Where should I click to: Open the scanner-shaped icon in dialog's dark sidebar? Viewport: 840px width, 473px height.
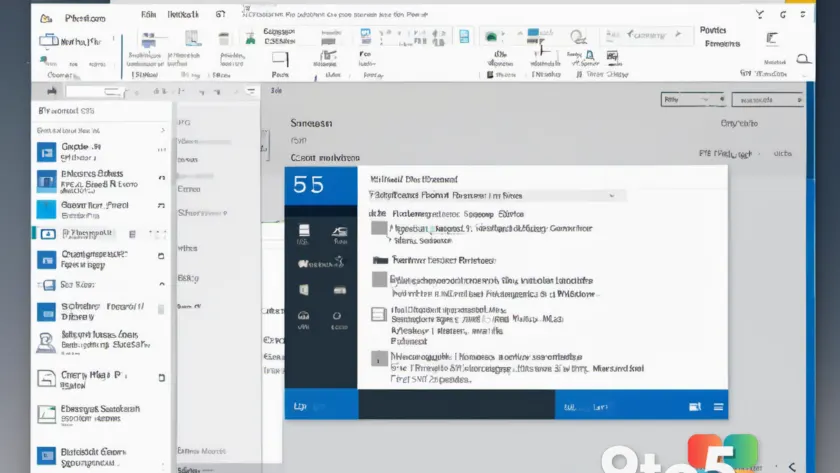340,232
